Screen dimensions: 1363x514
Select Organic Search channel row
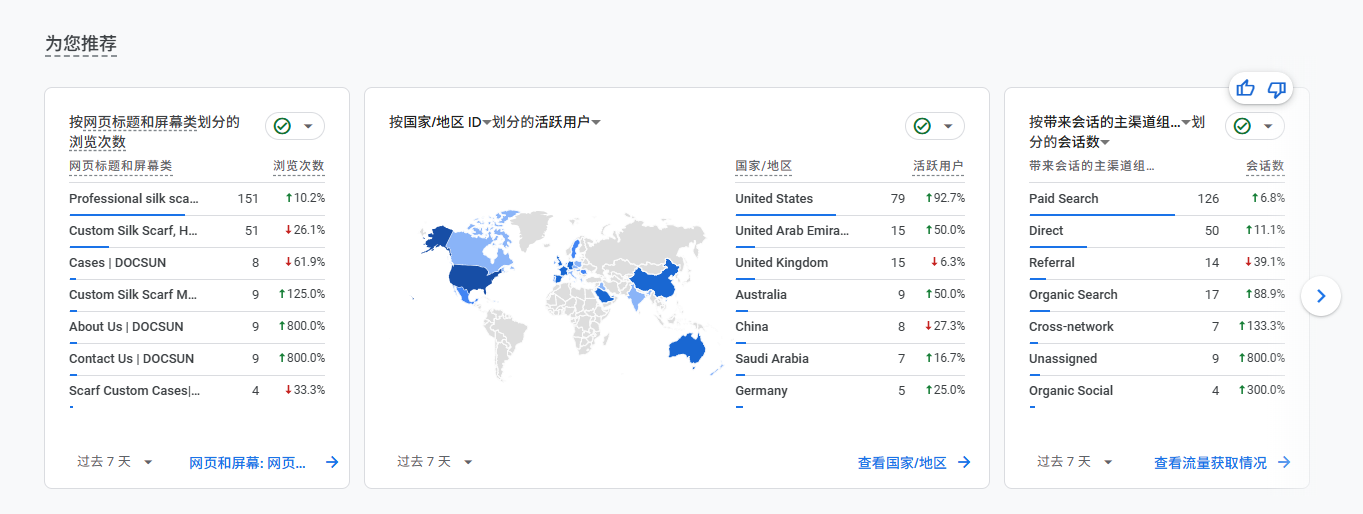point(1157,295)
